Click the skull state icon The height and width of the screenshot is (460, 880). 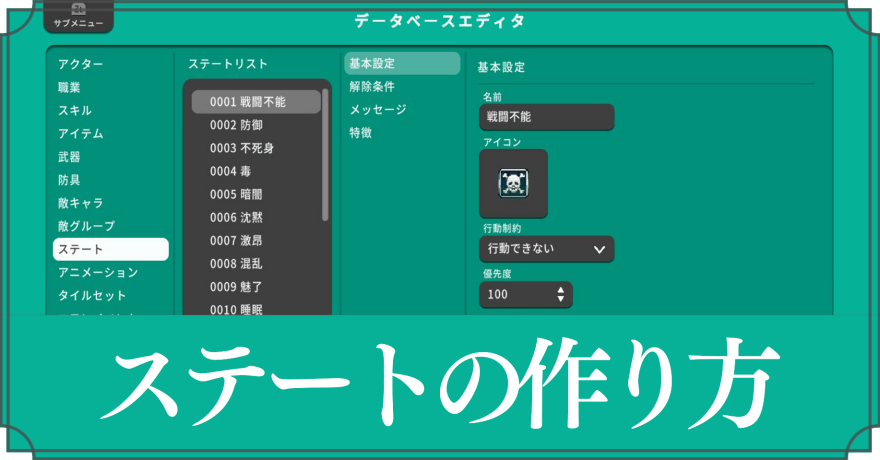(514, 183)
